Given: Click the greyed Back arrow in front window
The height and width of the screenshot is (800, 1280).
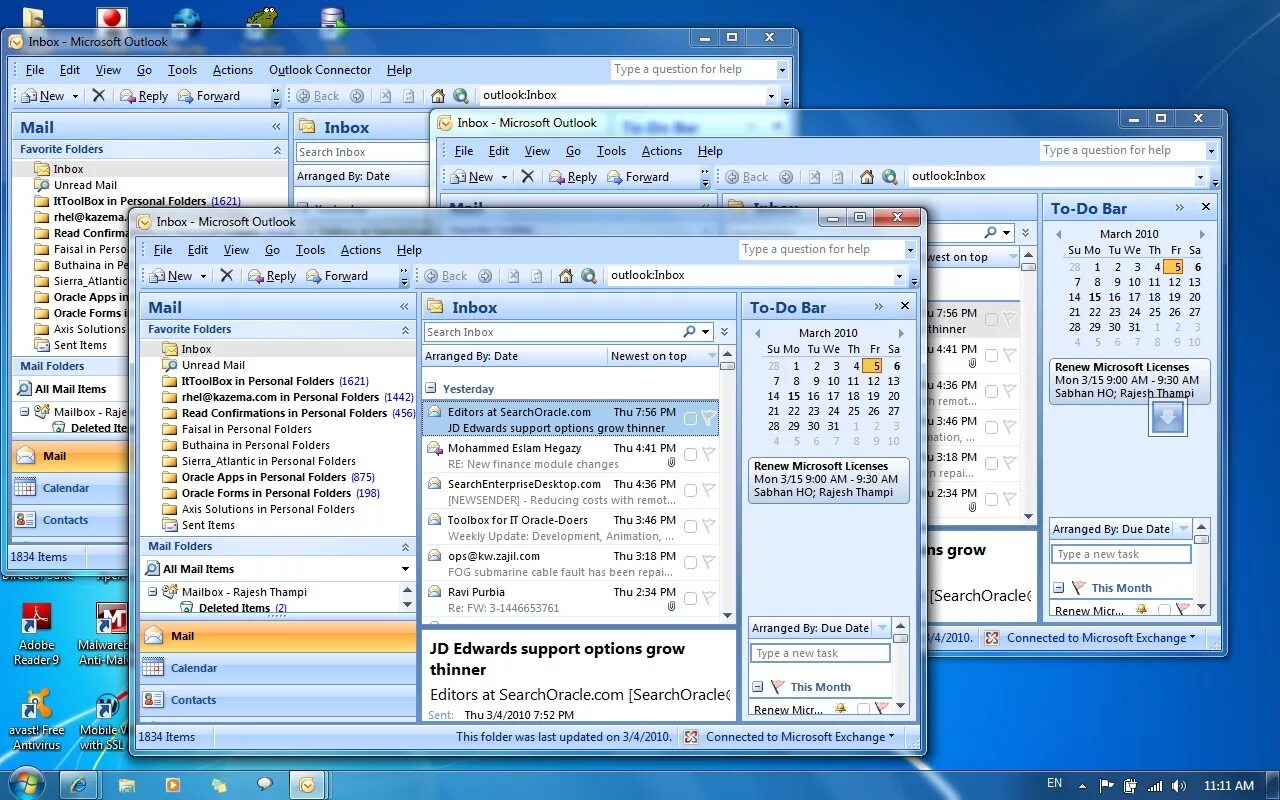Looking at the screenshot, I should (446, 276).
